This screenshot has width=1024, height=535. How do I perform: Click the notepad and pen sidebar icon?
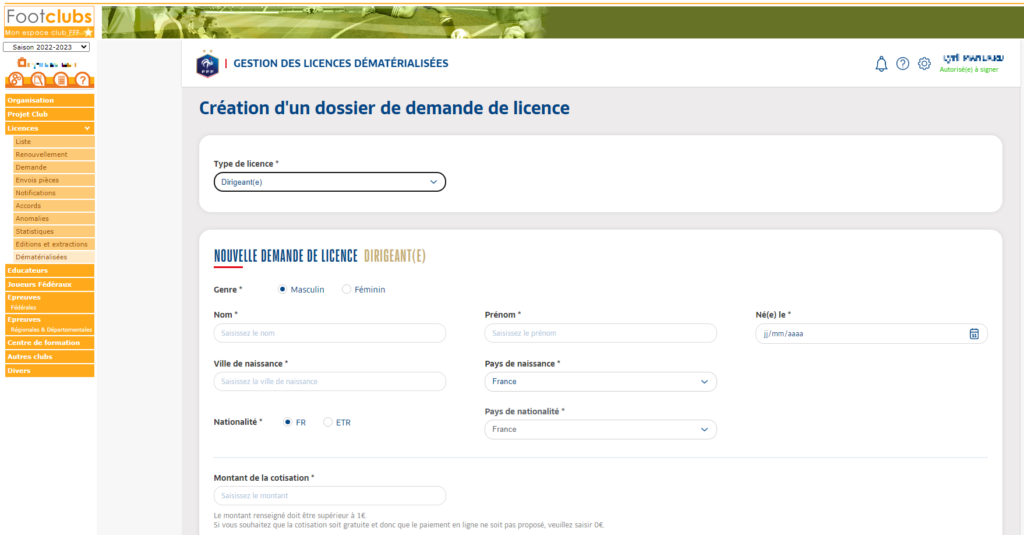coord(38,80)
